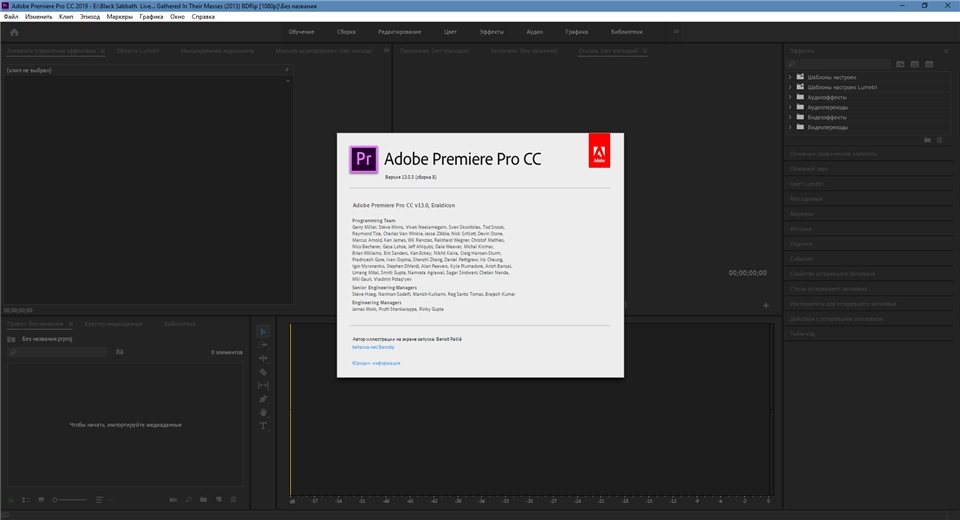Open the История panel

[800, 229]
